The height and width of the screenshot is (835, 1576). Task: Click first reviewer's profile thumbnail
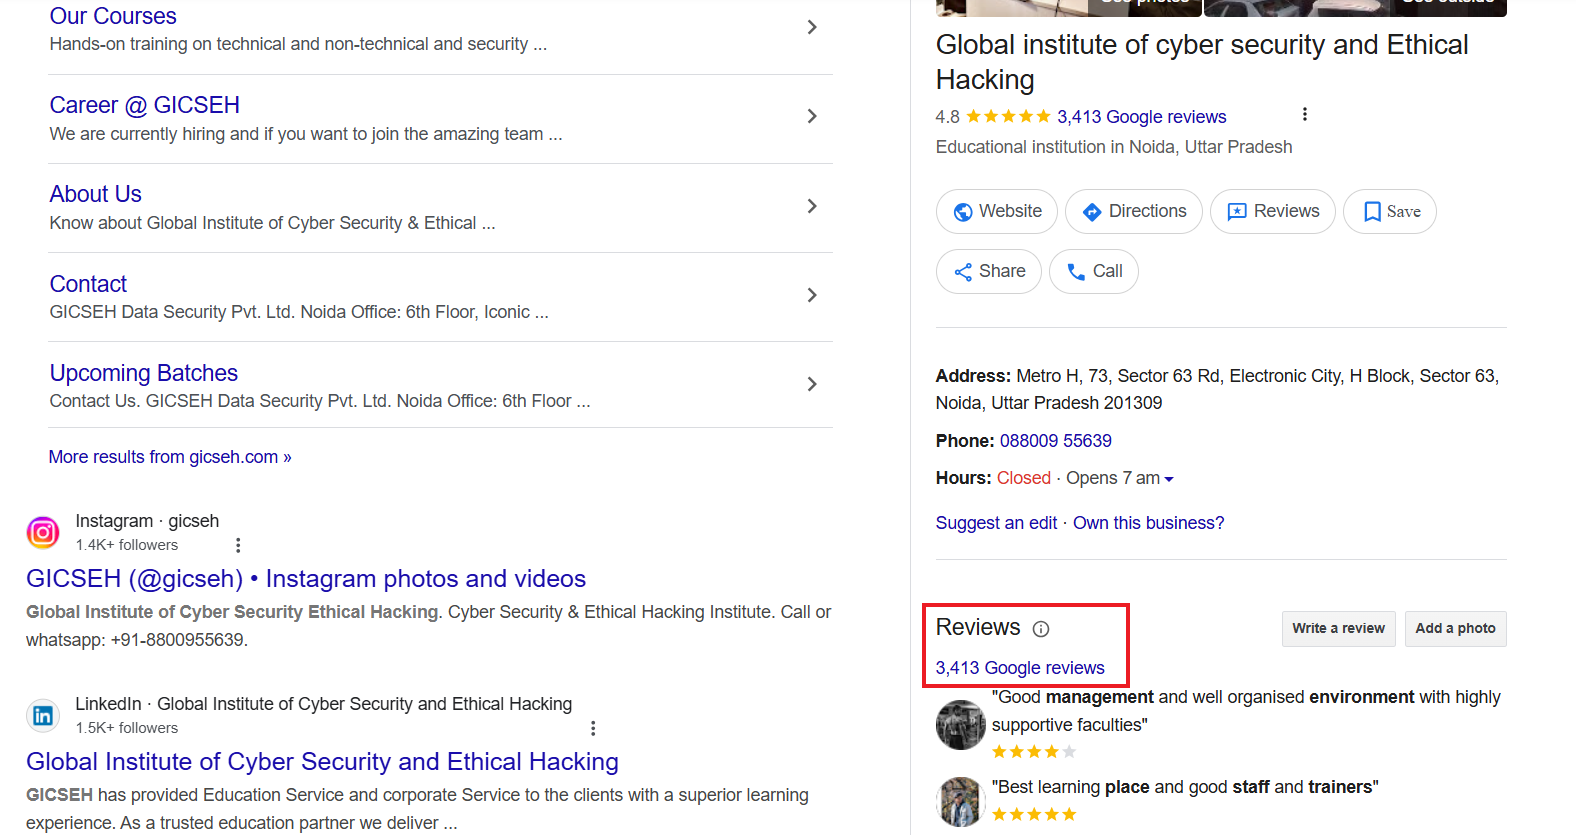click(960, 725)
